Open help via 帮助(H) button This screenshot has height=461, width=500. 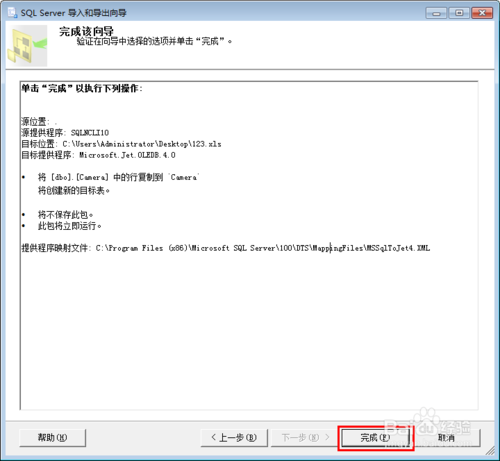(x=52, y=437)
